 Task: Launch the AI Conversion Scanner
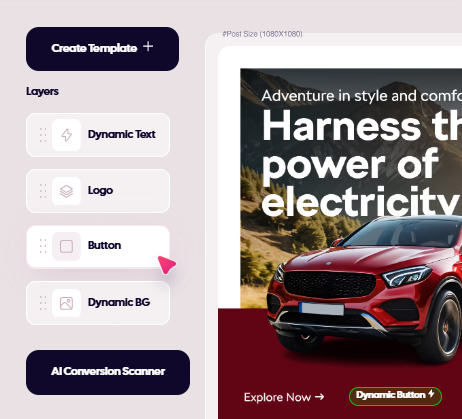click(108, 372)
